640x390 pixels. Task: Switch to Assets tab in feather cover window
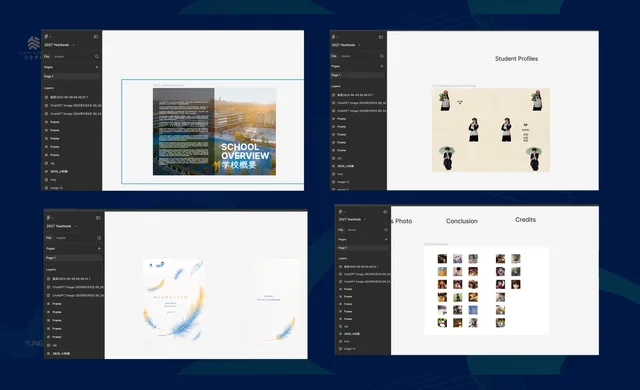click(61, 238)
